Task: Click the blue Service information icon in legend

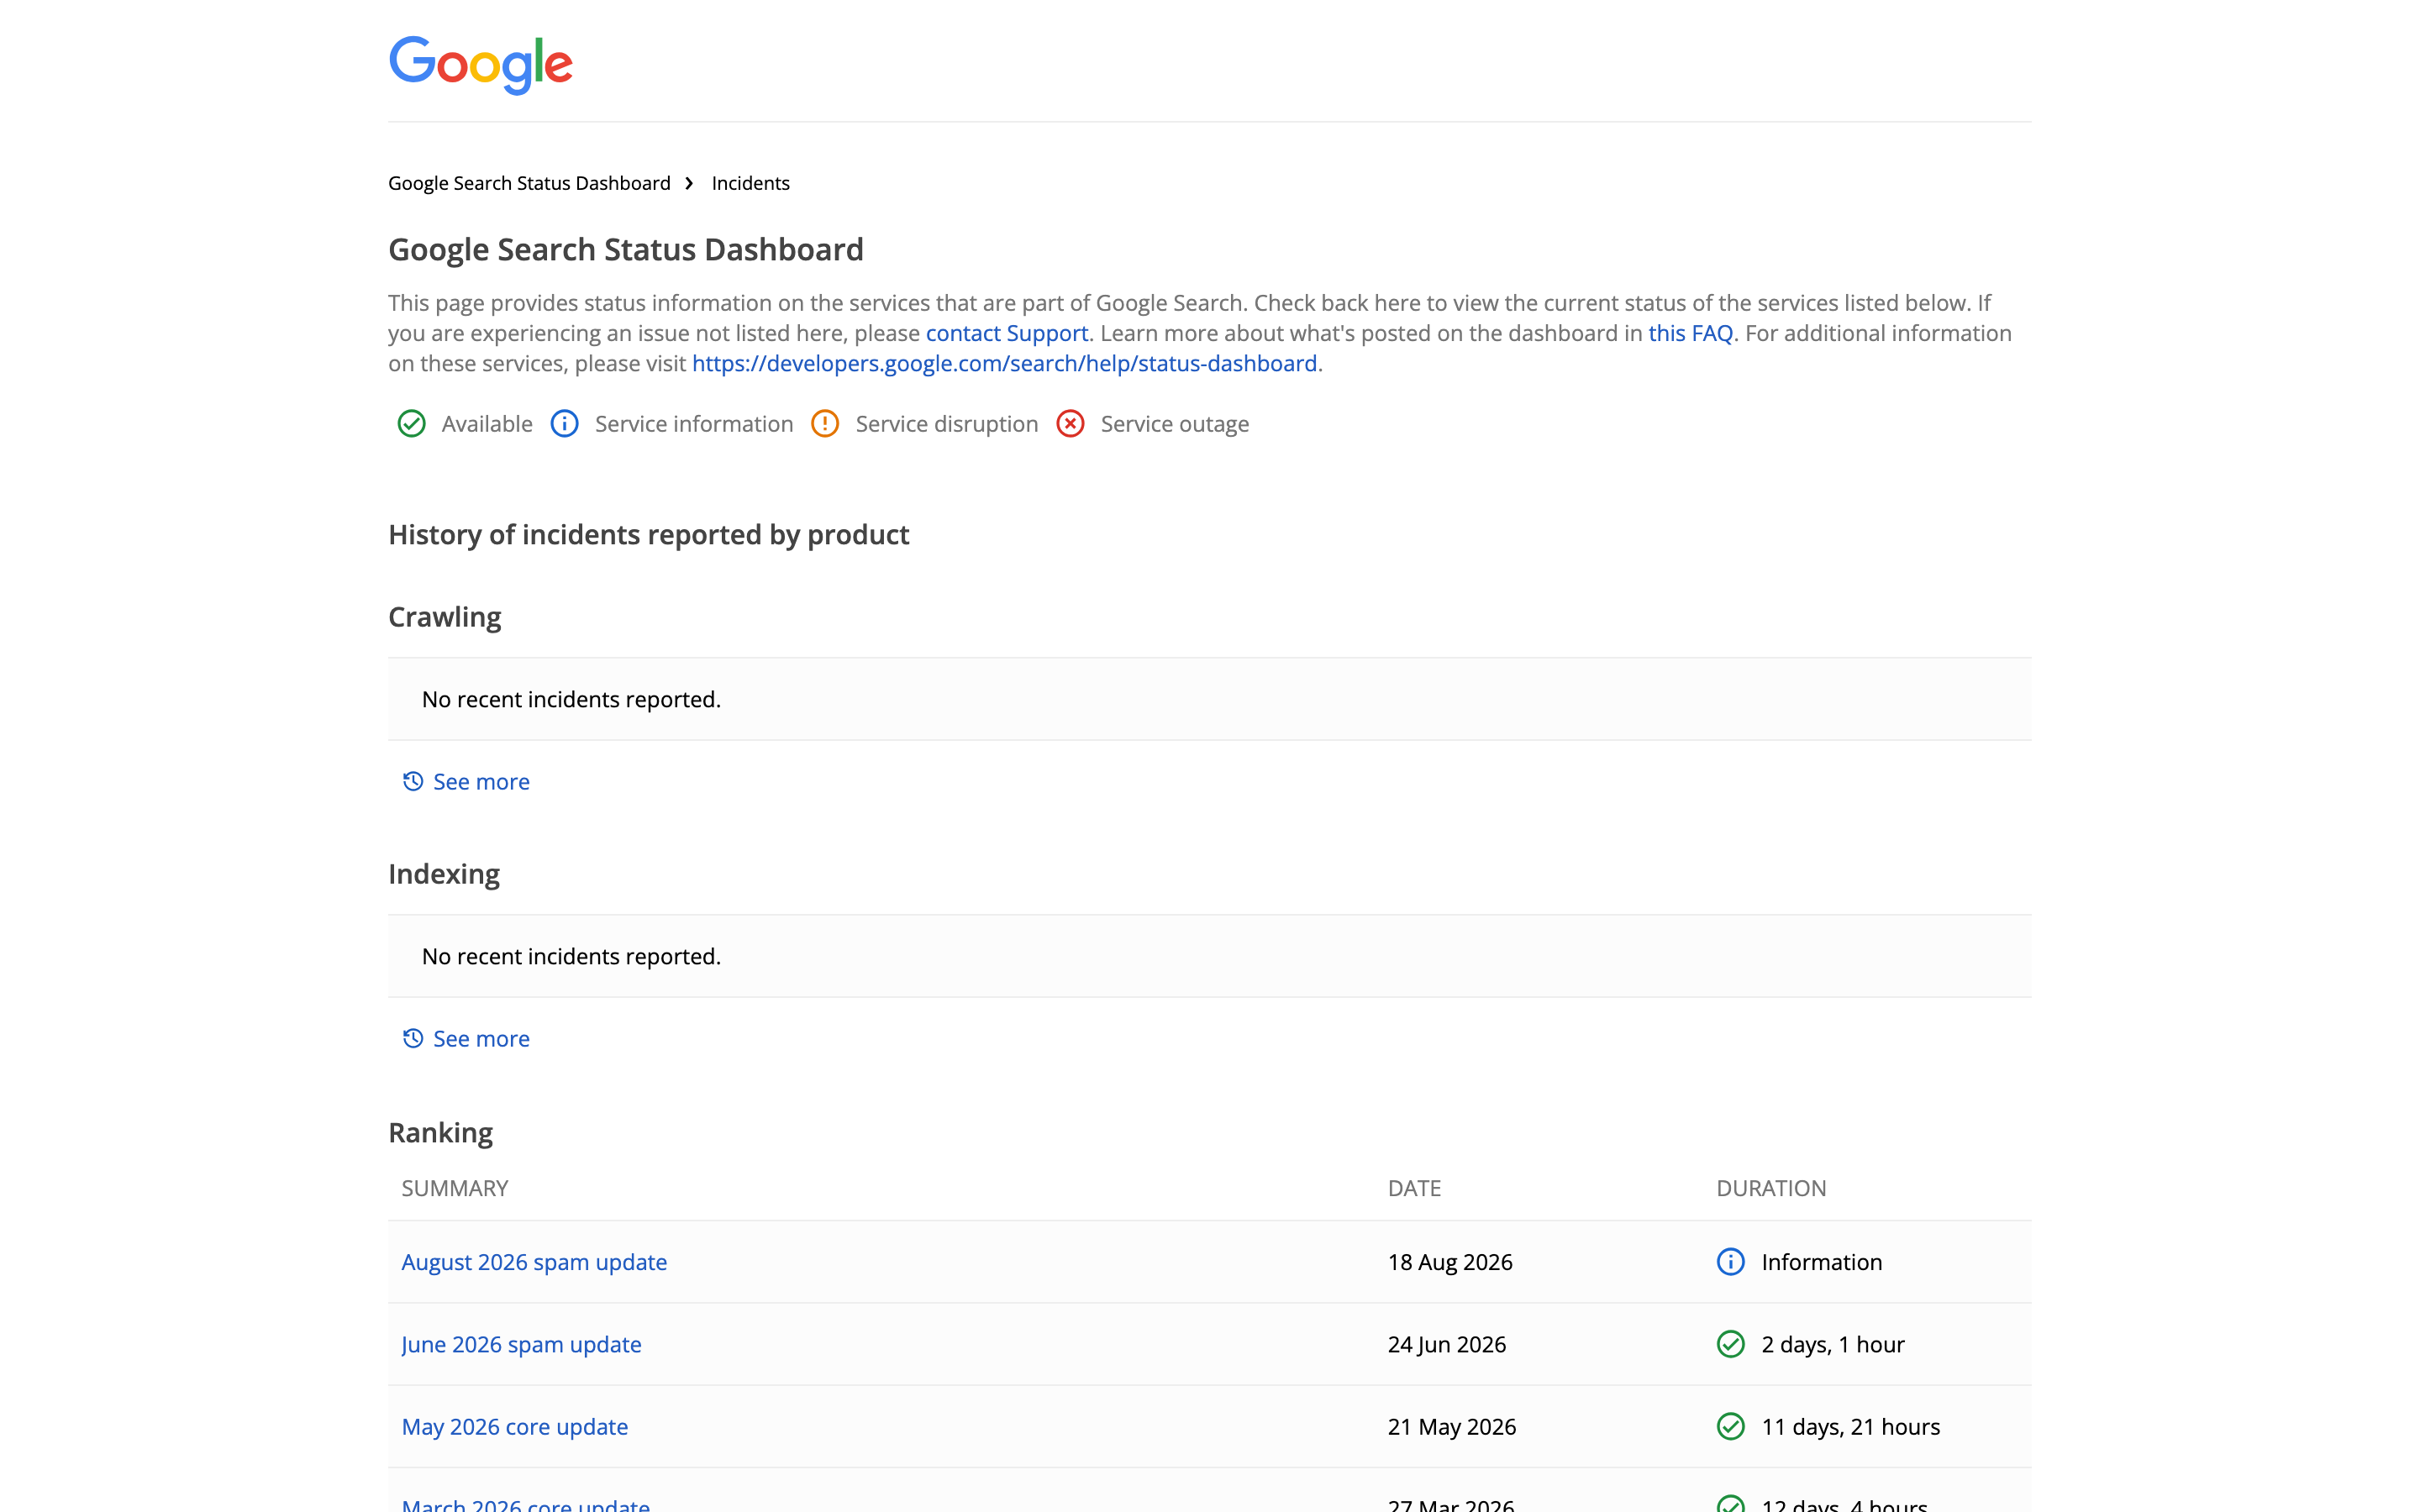Action: [x=564, y=424]
